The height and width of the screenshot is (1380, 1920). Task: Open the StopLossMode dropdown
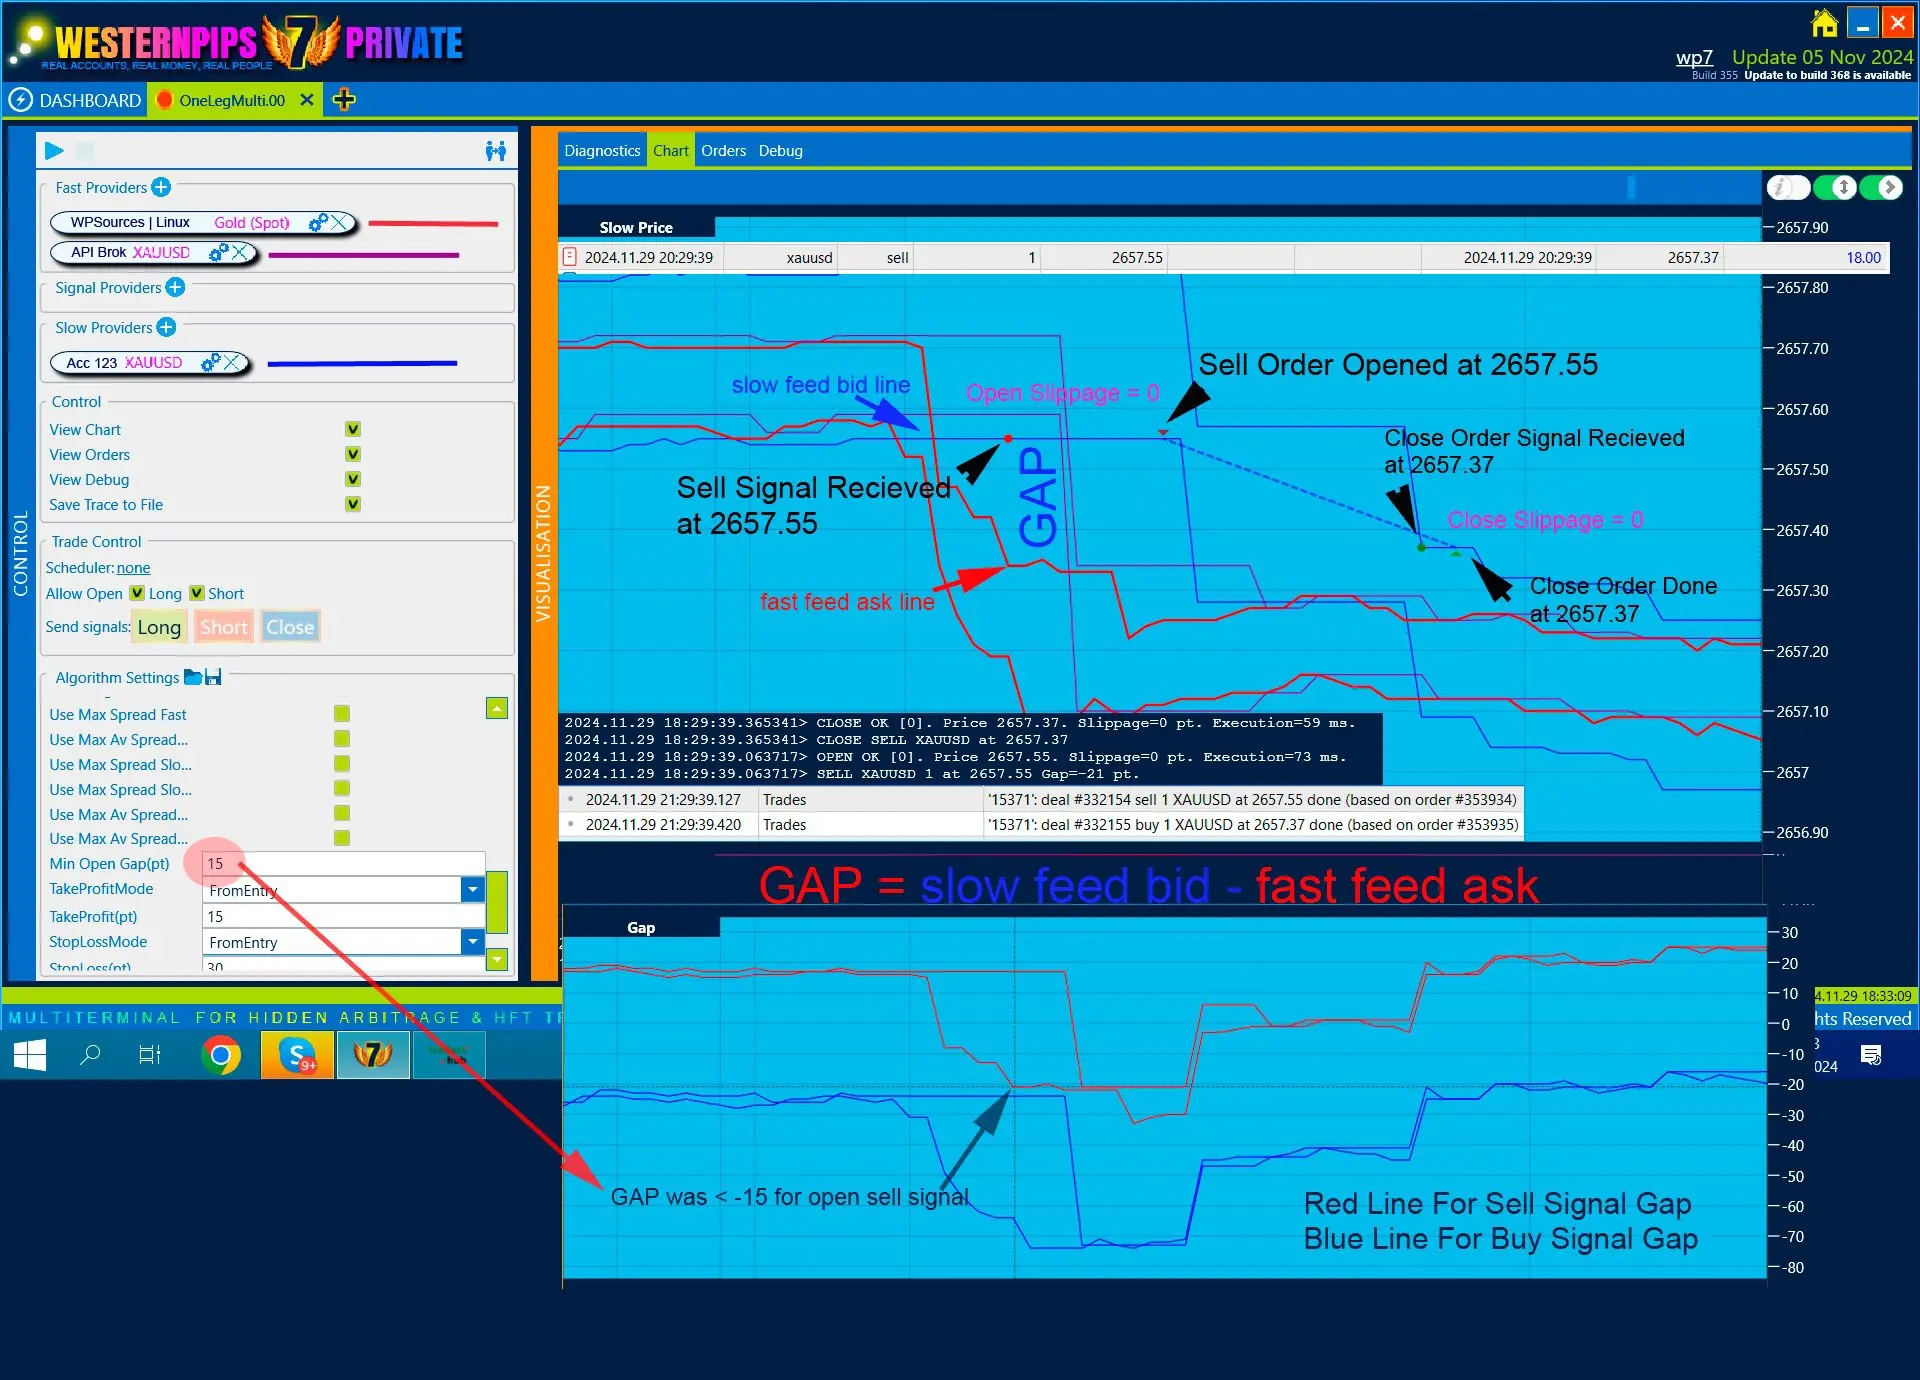[473, 941]
